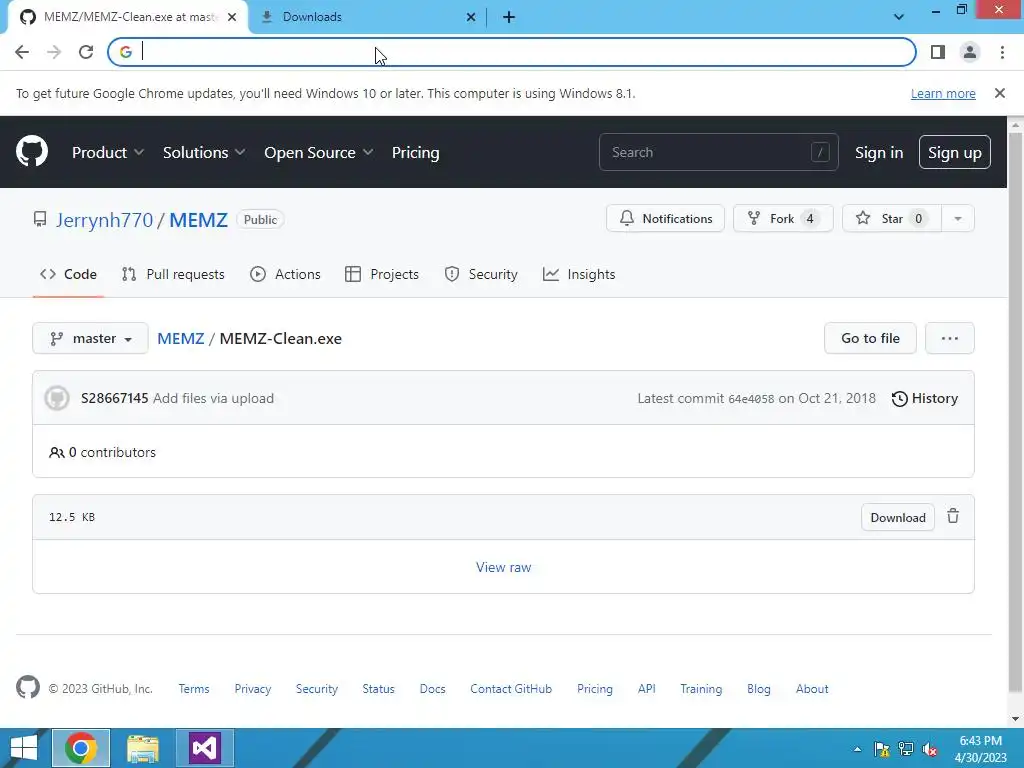Click the GitHub search field
The image size is (1024, 768).
point(718,152)
